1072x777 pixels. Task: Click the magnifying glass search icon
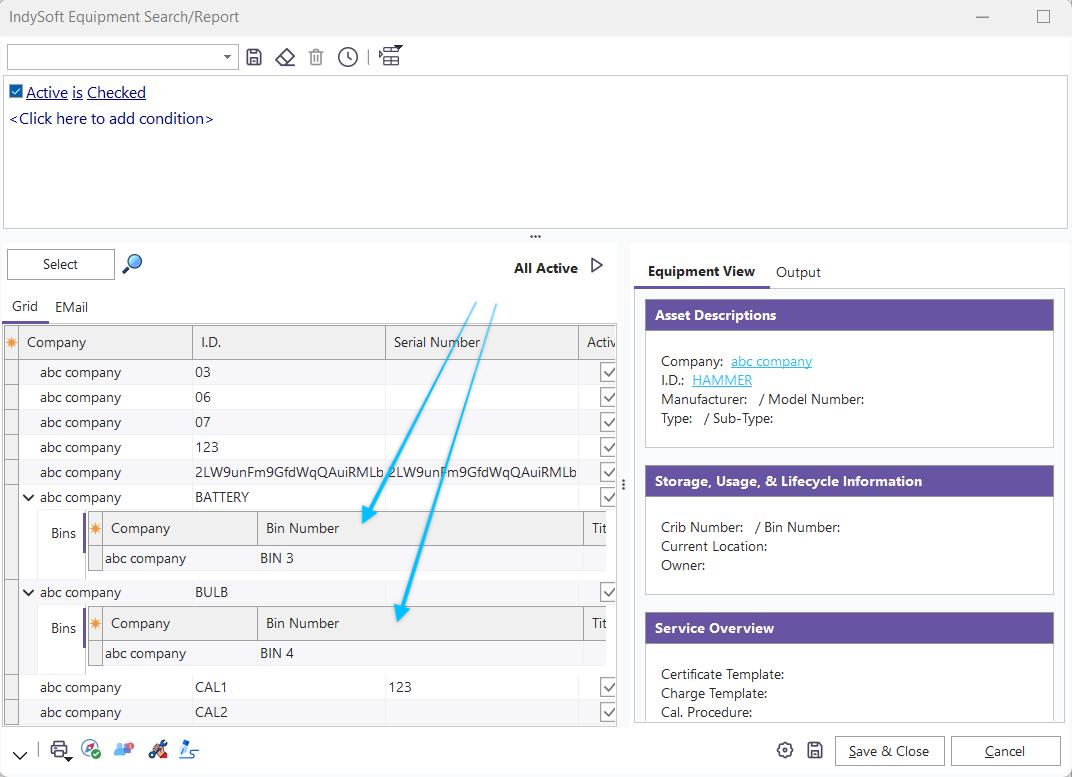pyautogui.click(x=132, y=264)
